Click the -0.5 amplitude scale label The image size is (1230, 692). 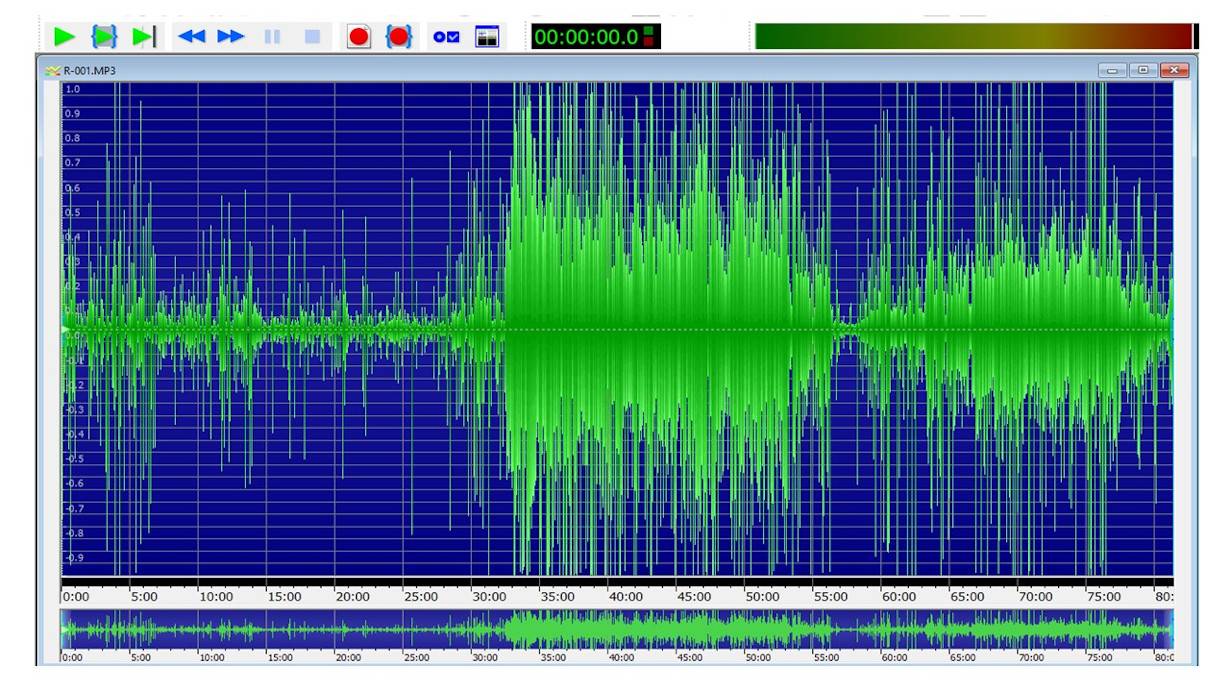(74, 458)
